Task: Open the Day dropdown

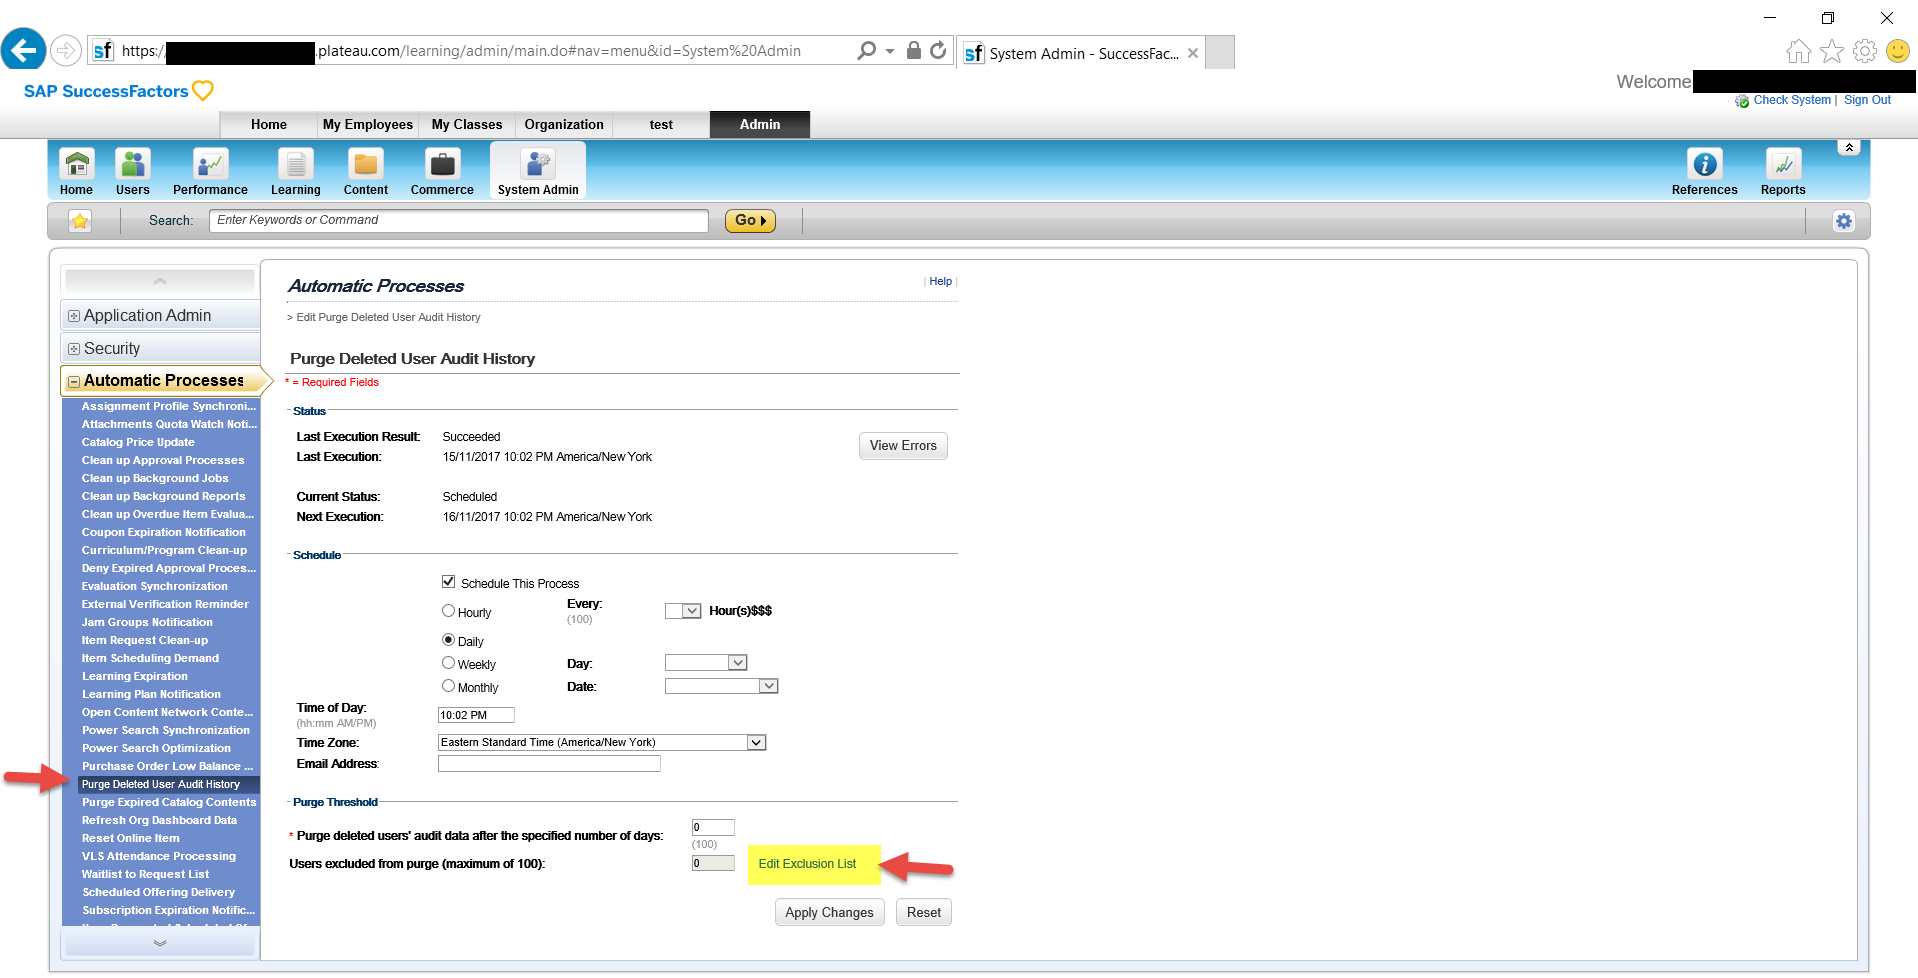Action: point(706,663)
